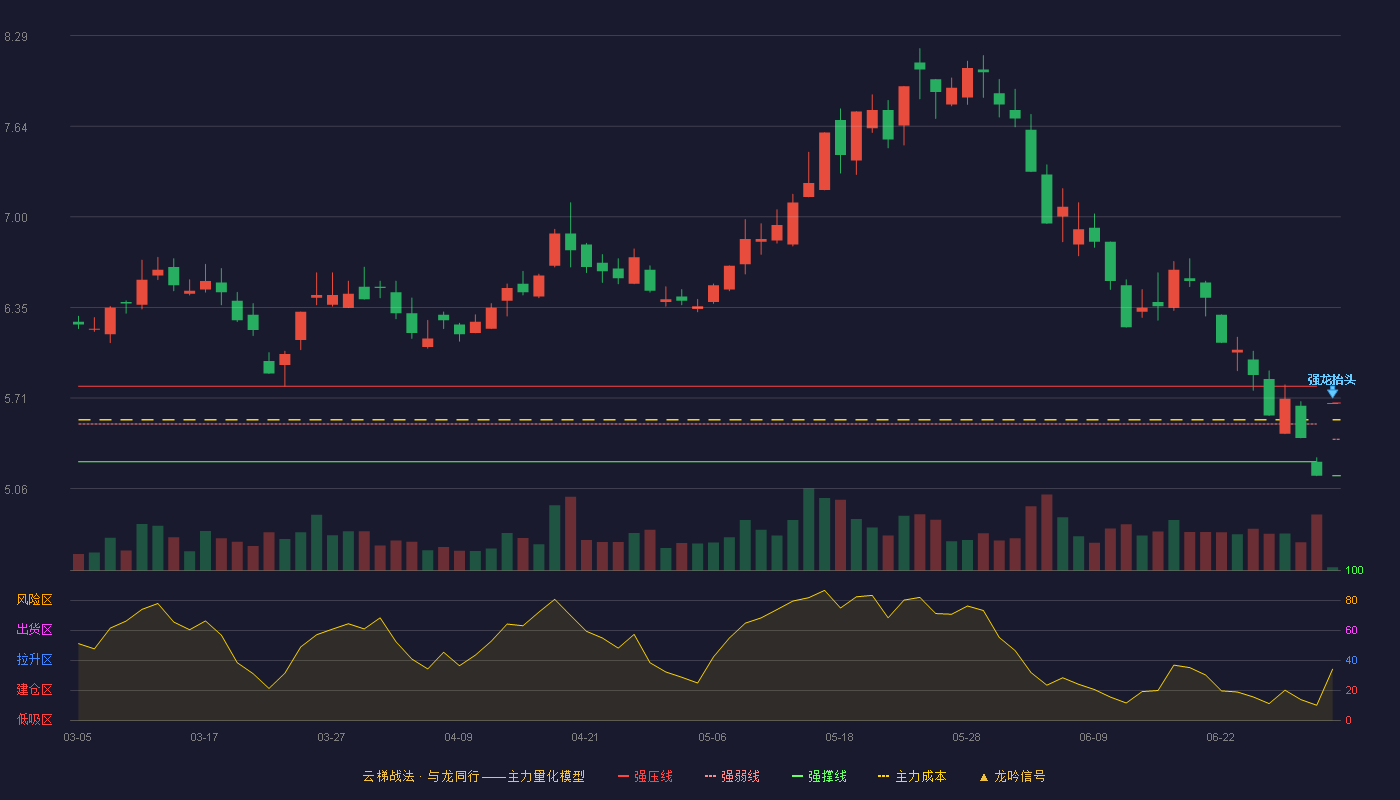
Task: Click the highest green candlestick near 8.29
Action: [x=919, y=66]
